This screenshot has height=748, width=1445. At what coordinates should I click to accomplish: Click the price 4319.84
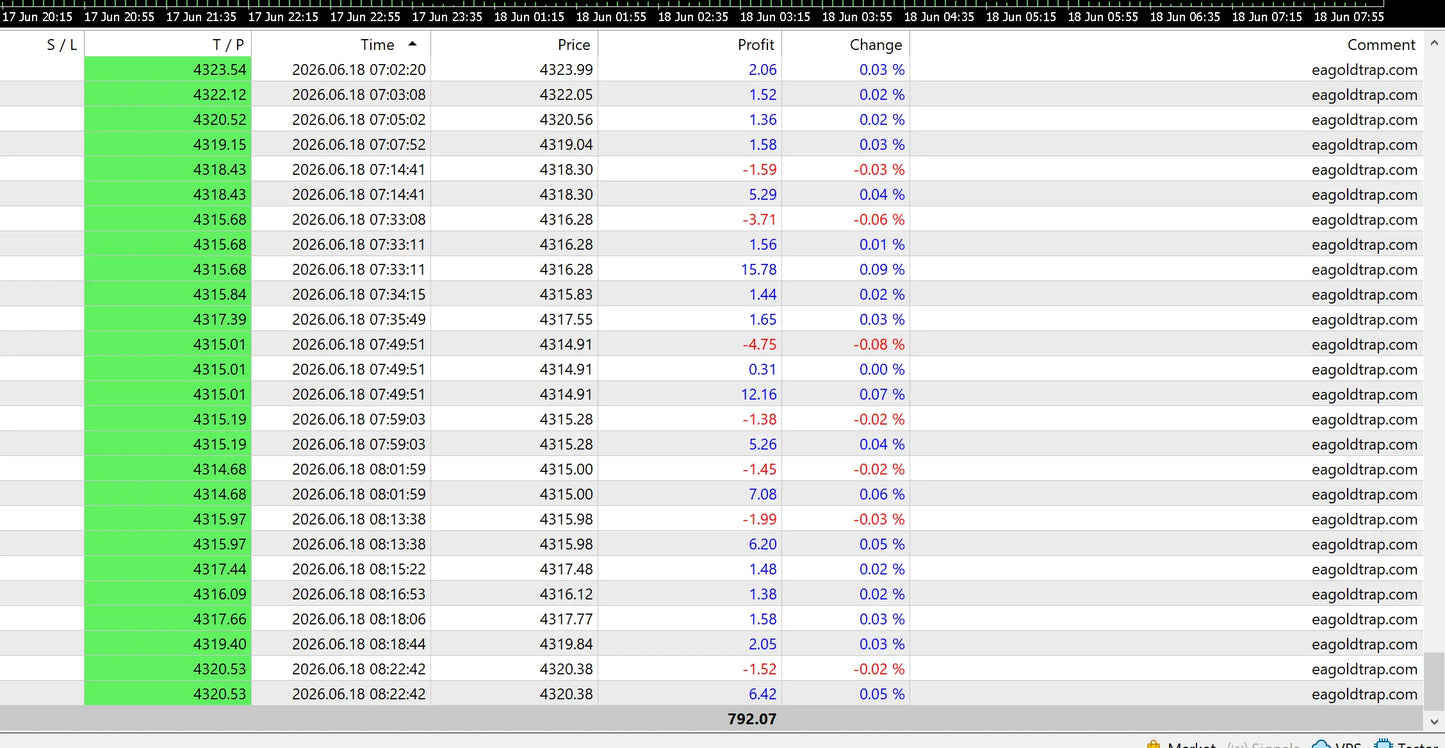pos(566,644)
